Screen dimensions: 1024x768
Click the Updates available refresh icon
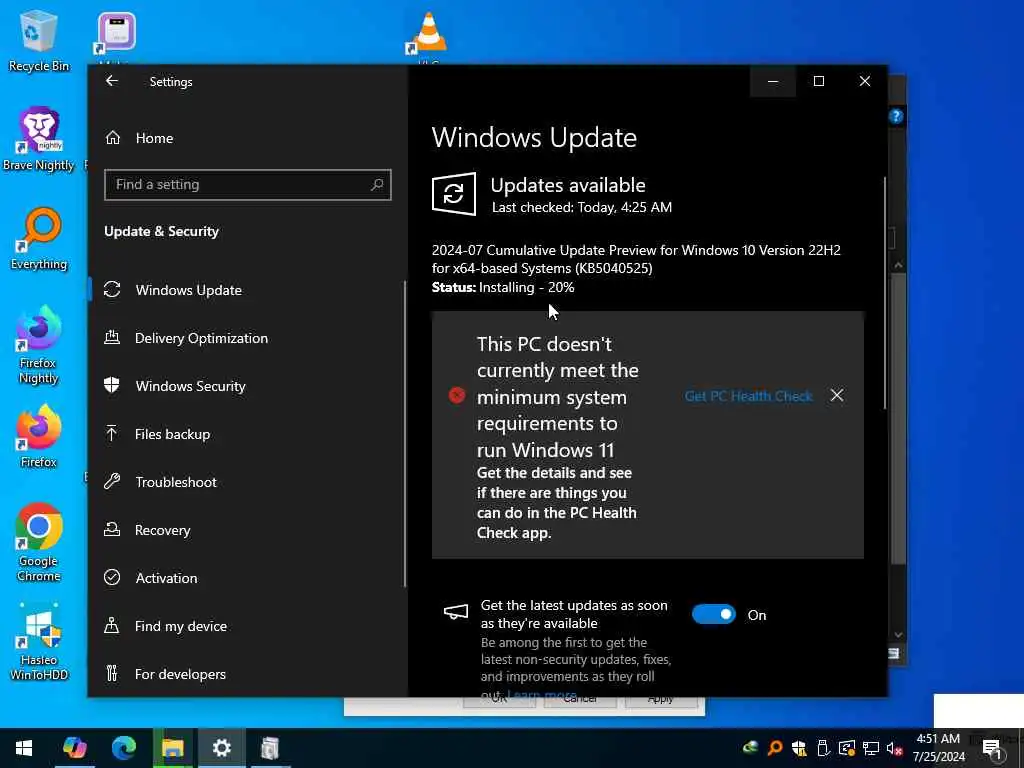click(x=453, y=194)
